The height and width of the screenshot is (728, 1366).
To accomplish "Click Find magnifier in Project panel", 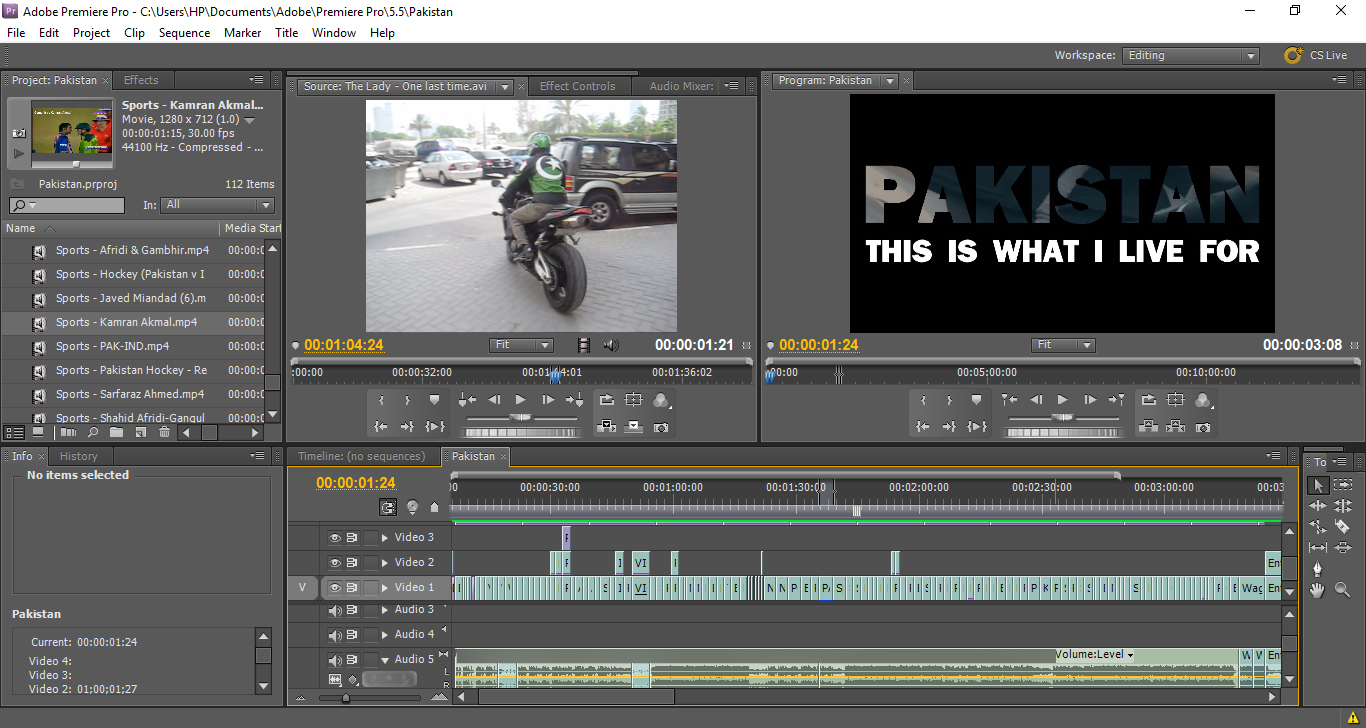I will tap(92, 432).
